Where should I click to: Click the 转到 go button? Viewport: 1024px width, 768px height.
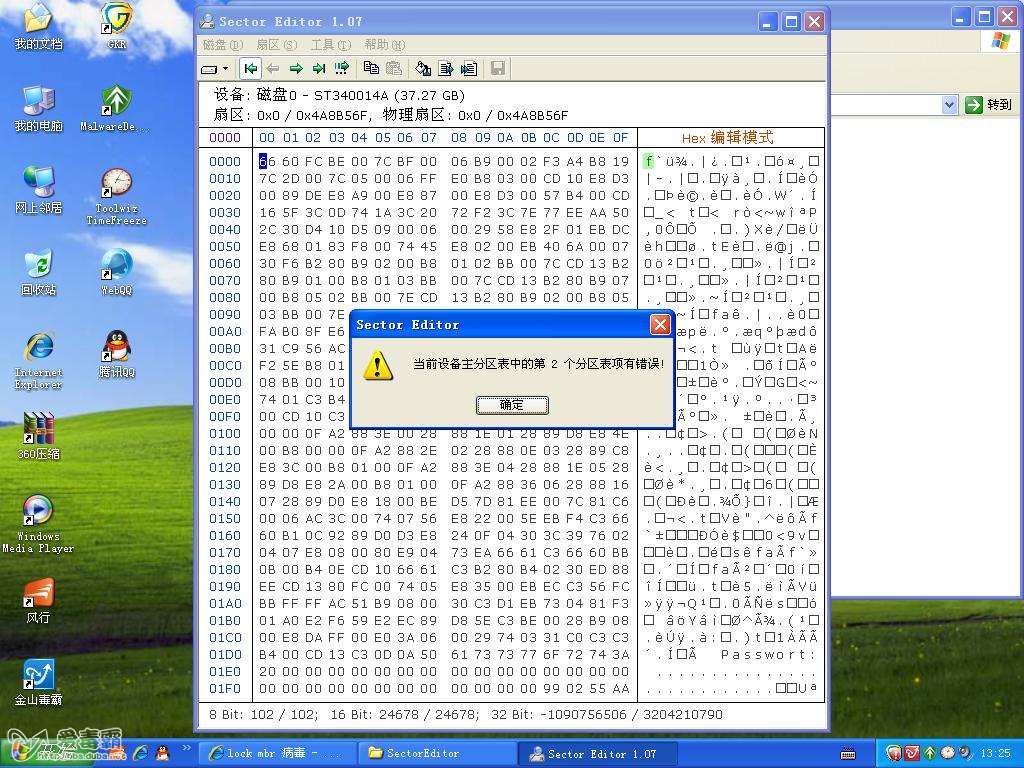[x=988, y=104]
